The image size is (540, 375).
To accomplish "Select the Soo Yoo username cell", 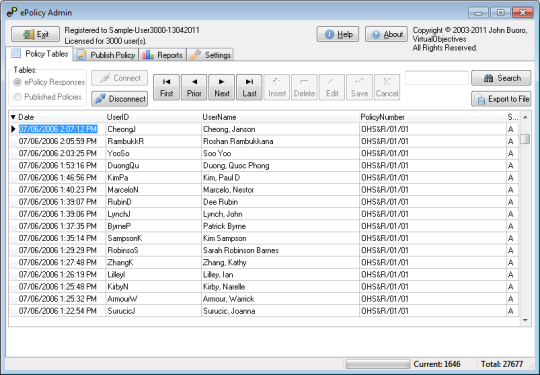I will coord(280,154).
